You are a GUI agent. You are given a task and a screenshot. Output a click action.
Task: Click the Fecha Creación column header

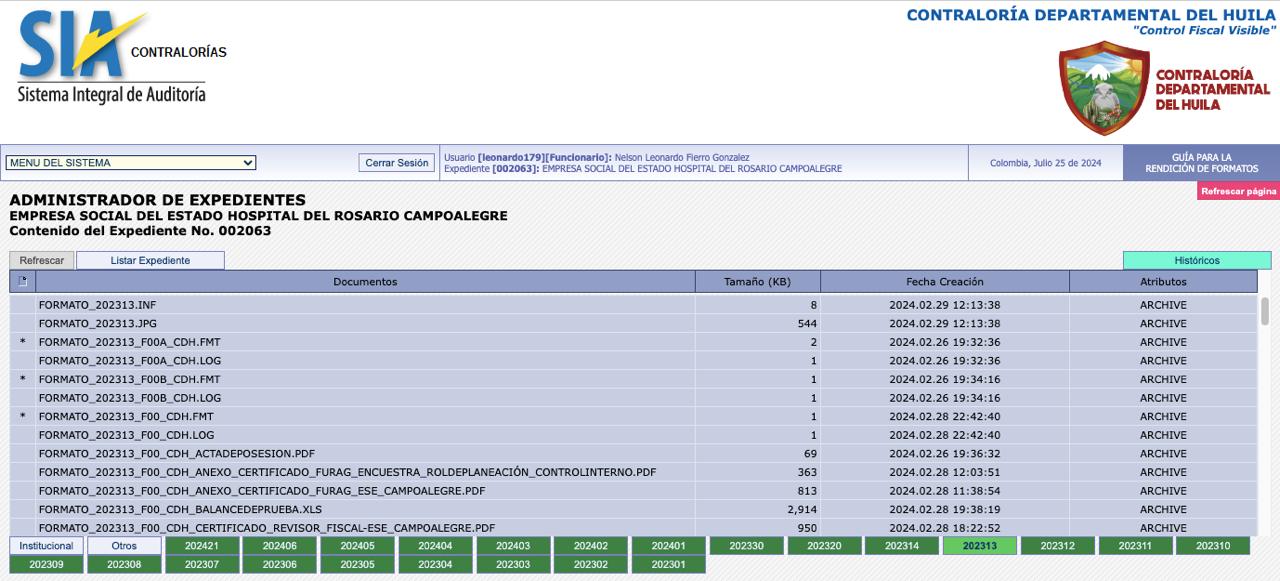[945, 282]
